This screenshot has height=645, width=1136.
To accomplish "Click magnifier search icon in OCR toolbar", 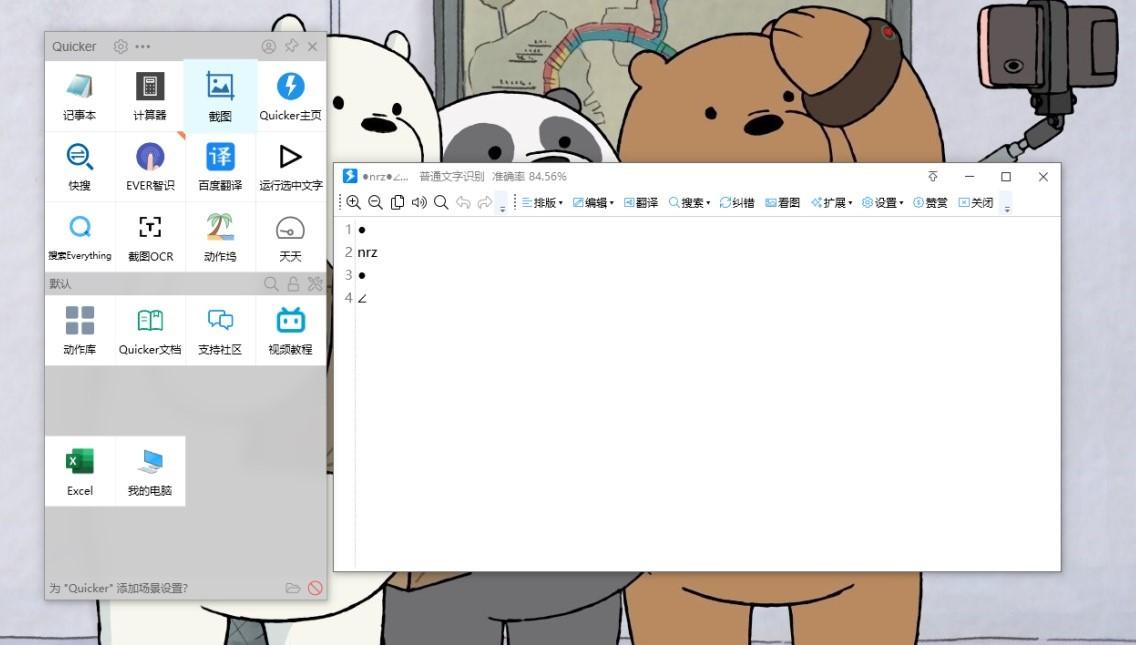I will tap(441, 202).
